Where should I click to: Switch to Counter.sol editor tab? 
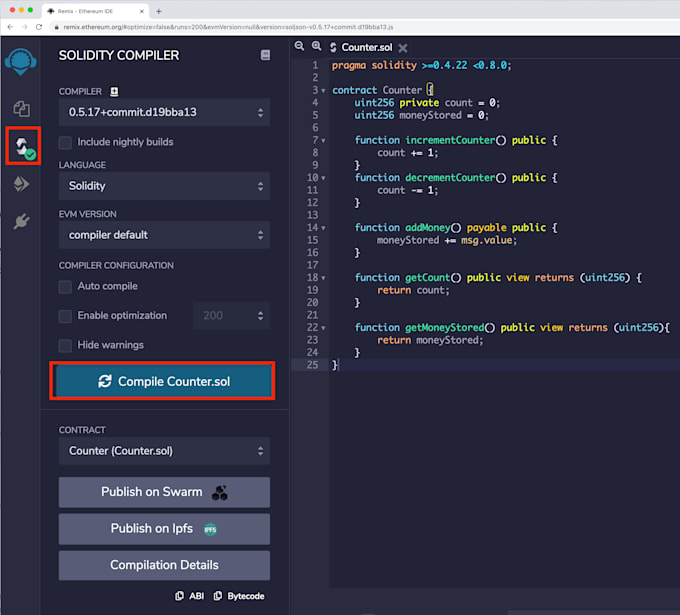pyautogui.click(x=366, y=47)
